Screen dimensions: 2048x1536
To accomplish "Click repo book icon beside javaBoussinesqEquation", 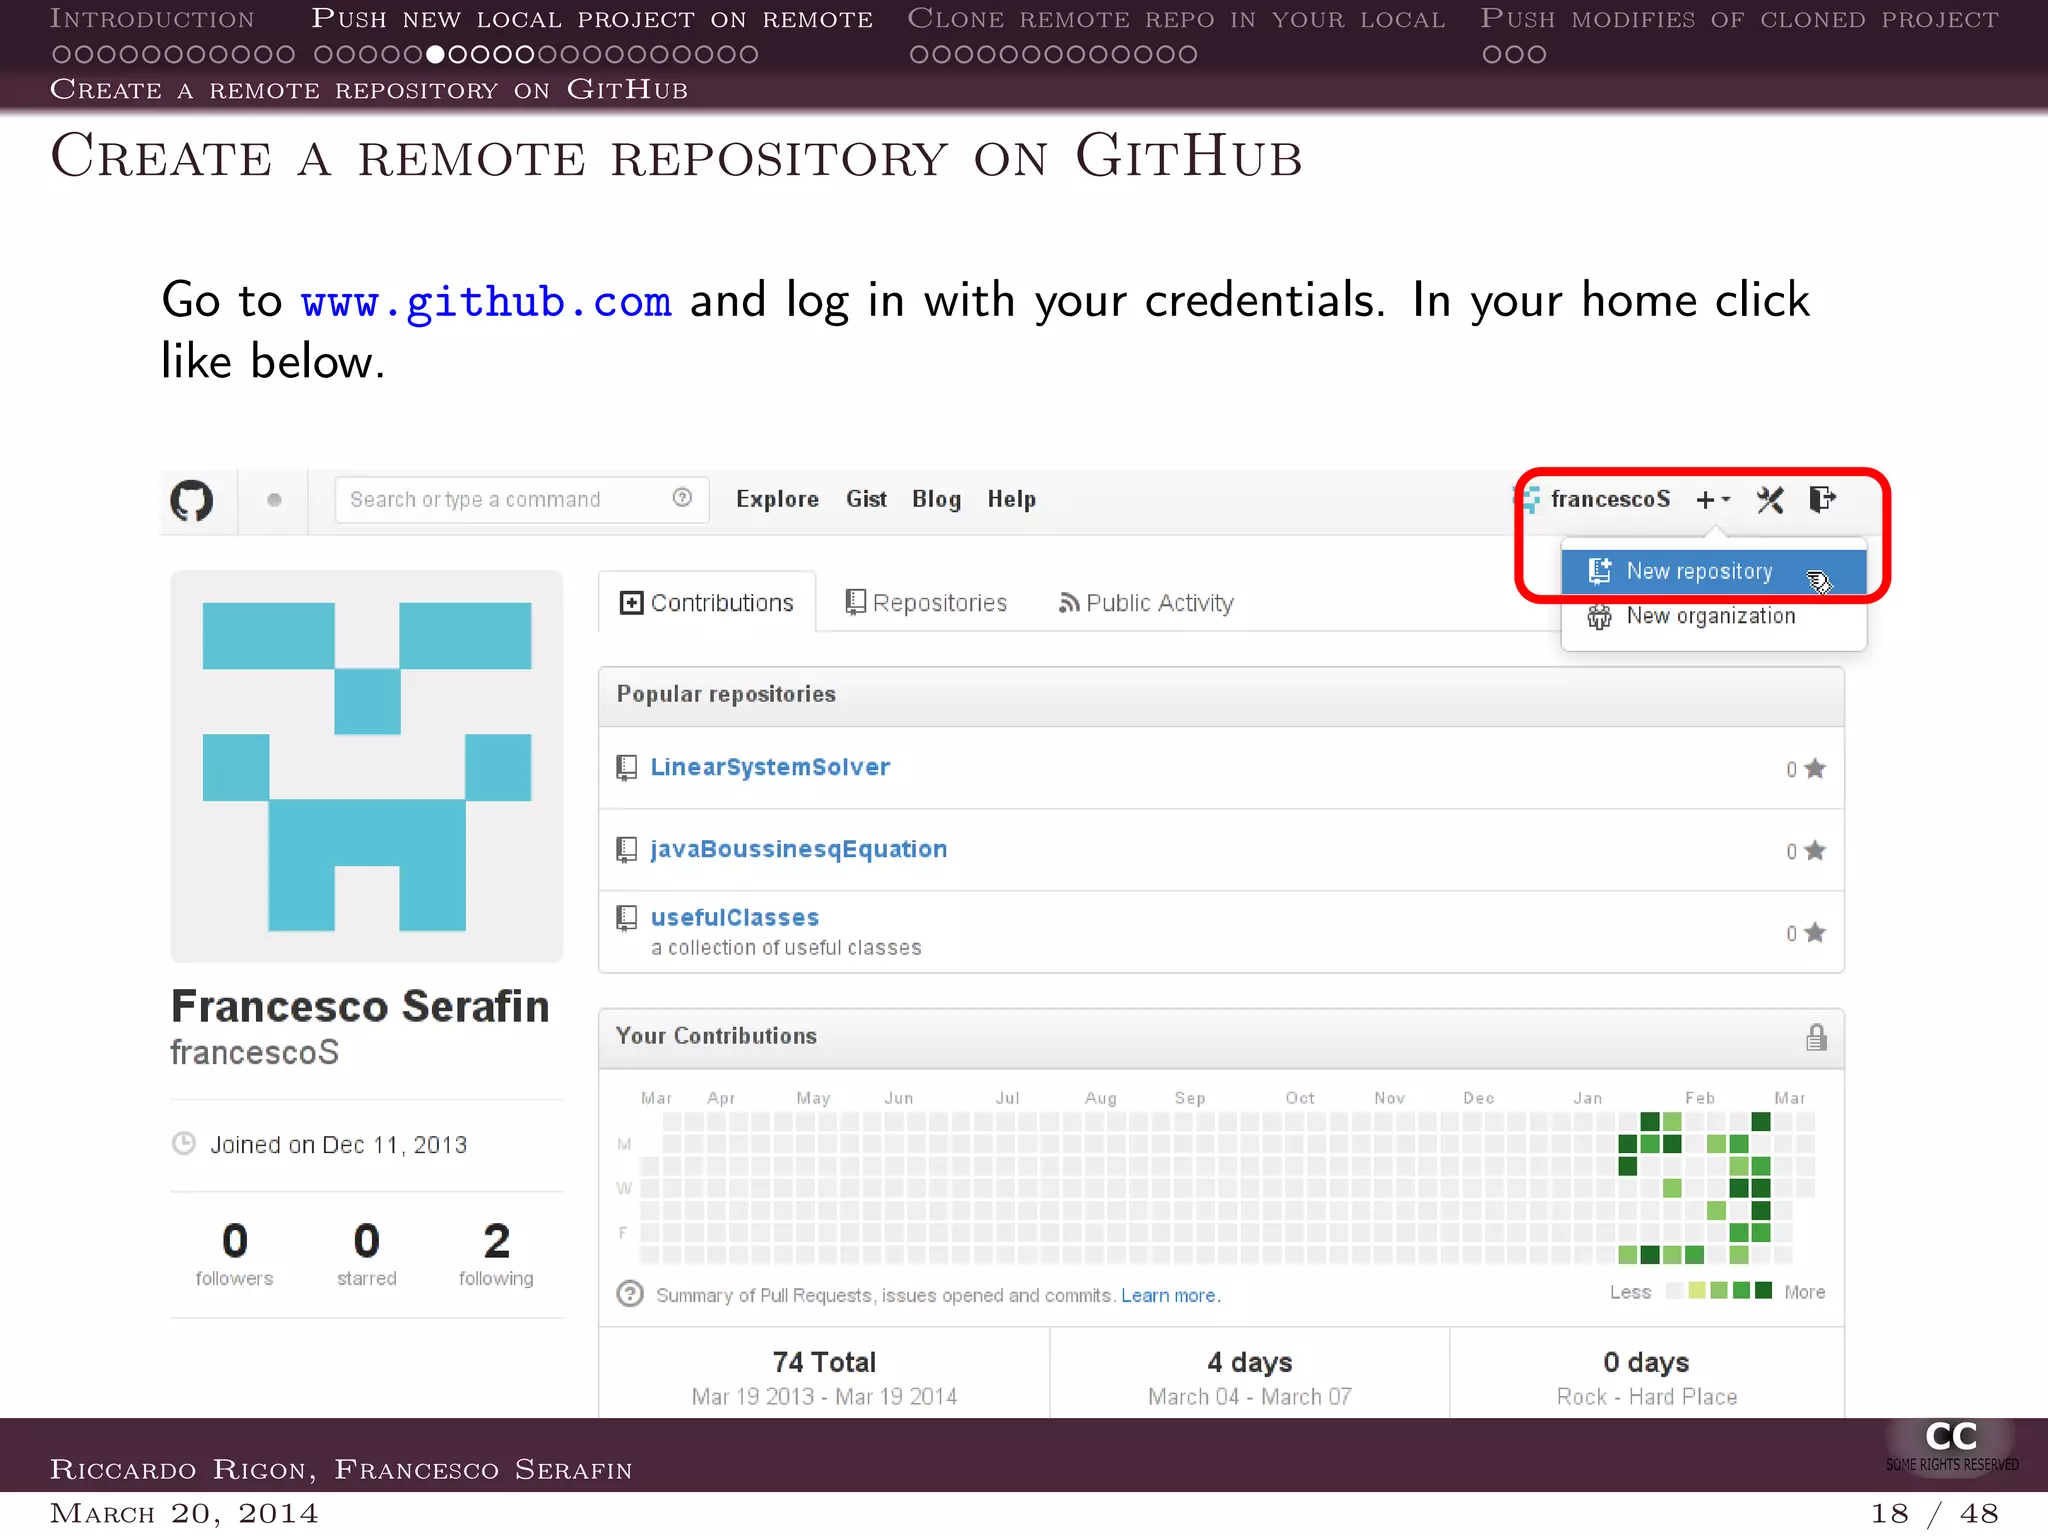I will 627,850.
